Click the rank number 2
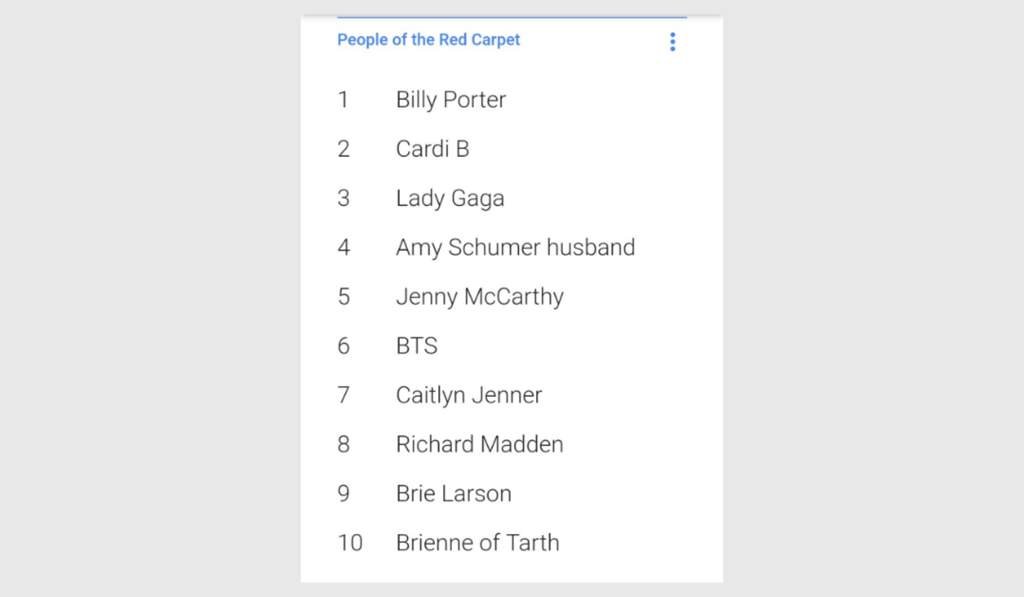This screenshot has width=1024, height=597. pyautogui.click(x=344, y=149)
